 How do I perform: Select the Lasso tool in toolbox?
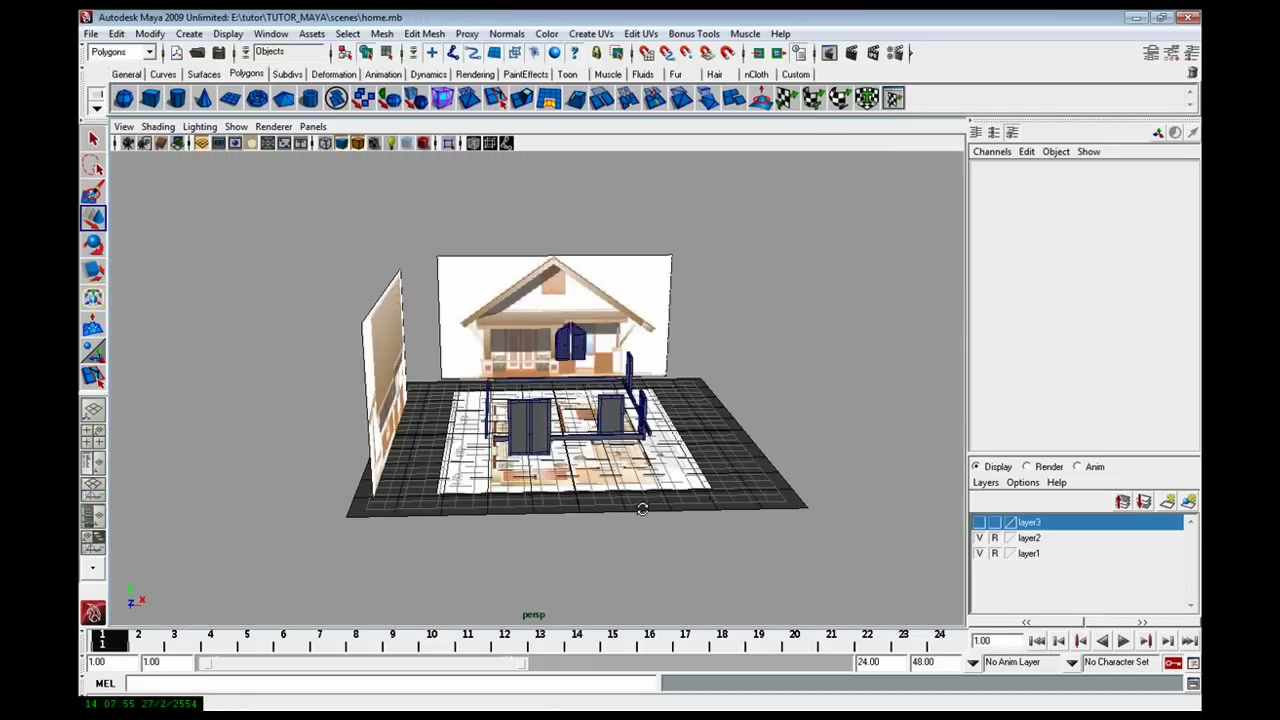click(x=93, y=166)
